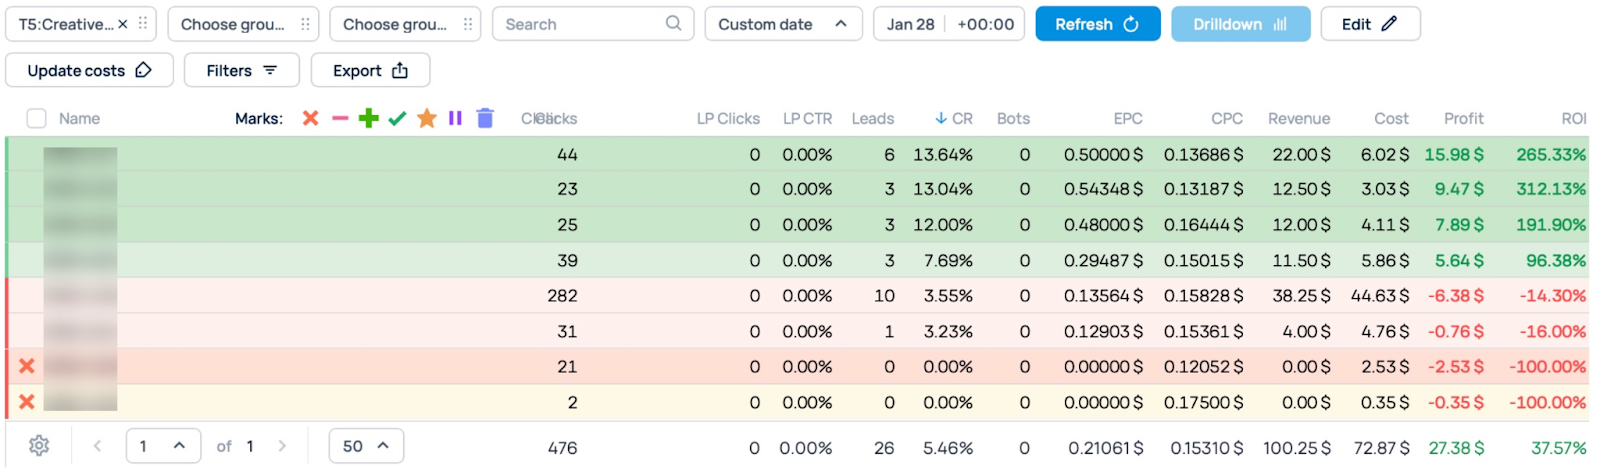Expand the Custom date dropdown
The image size is (1600, 476).
(x=782, y=24)
